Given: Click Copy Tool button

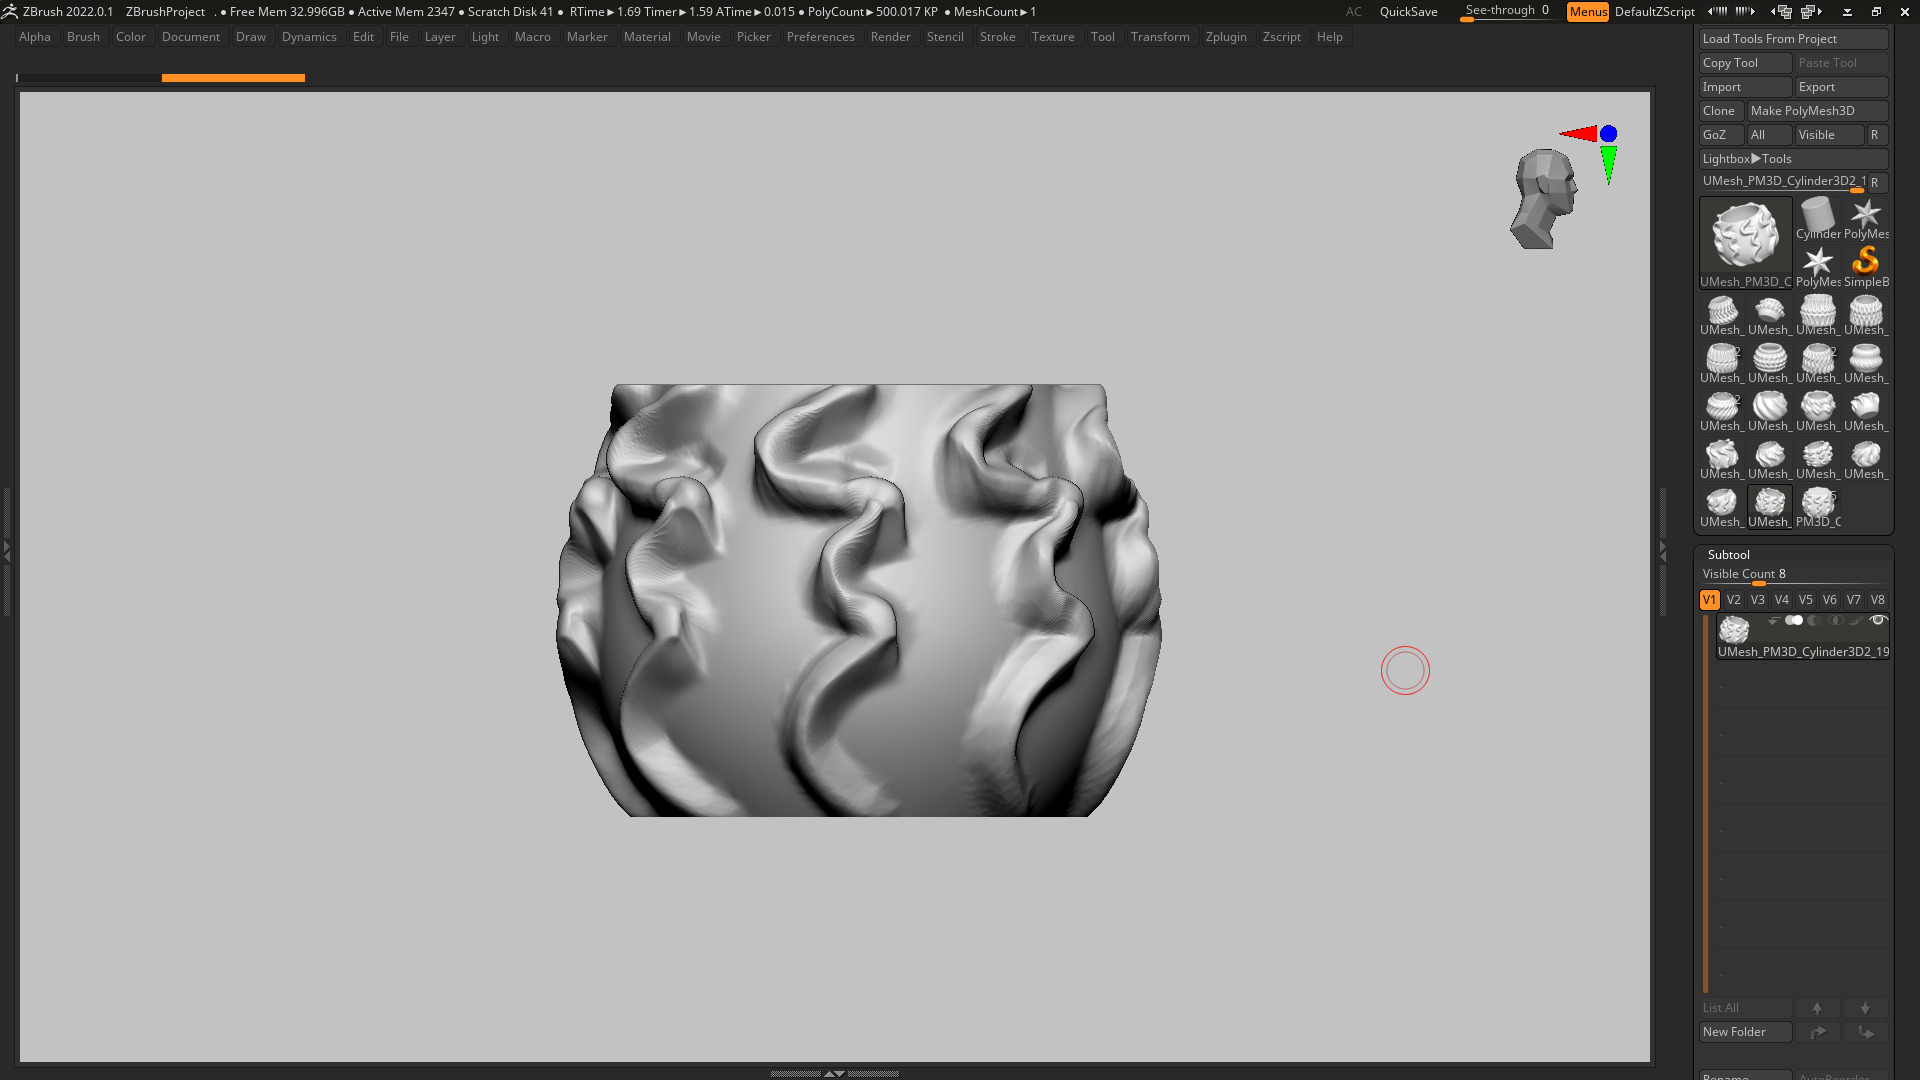Looking at the screenshot, I should click(x=1745, y=63).
